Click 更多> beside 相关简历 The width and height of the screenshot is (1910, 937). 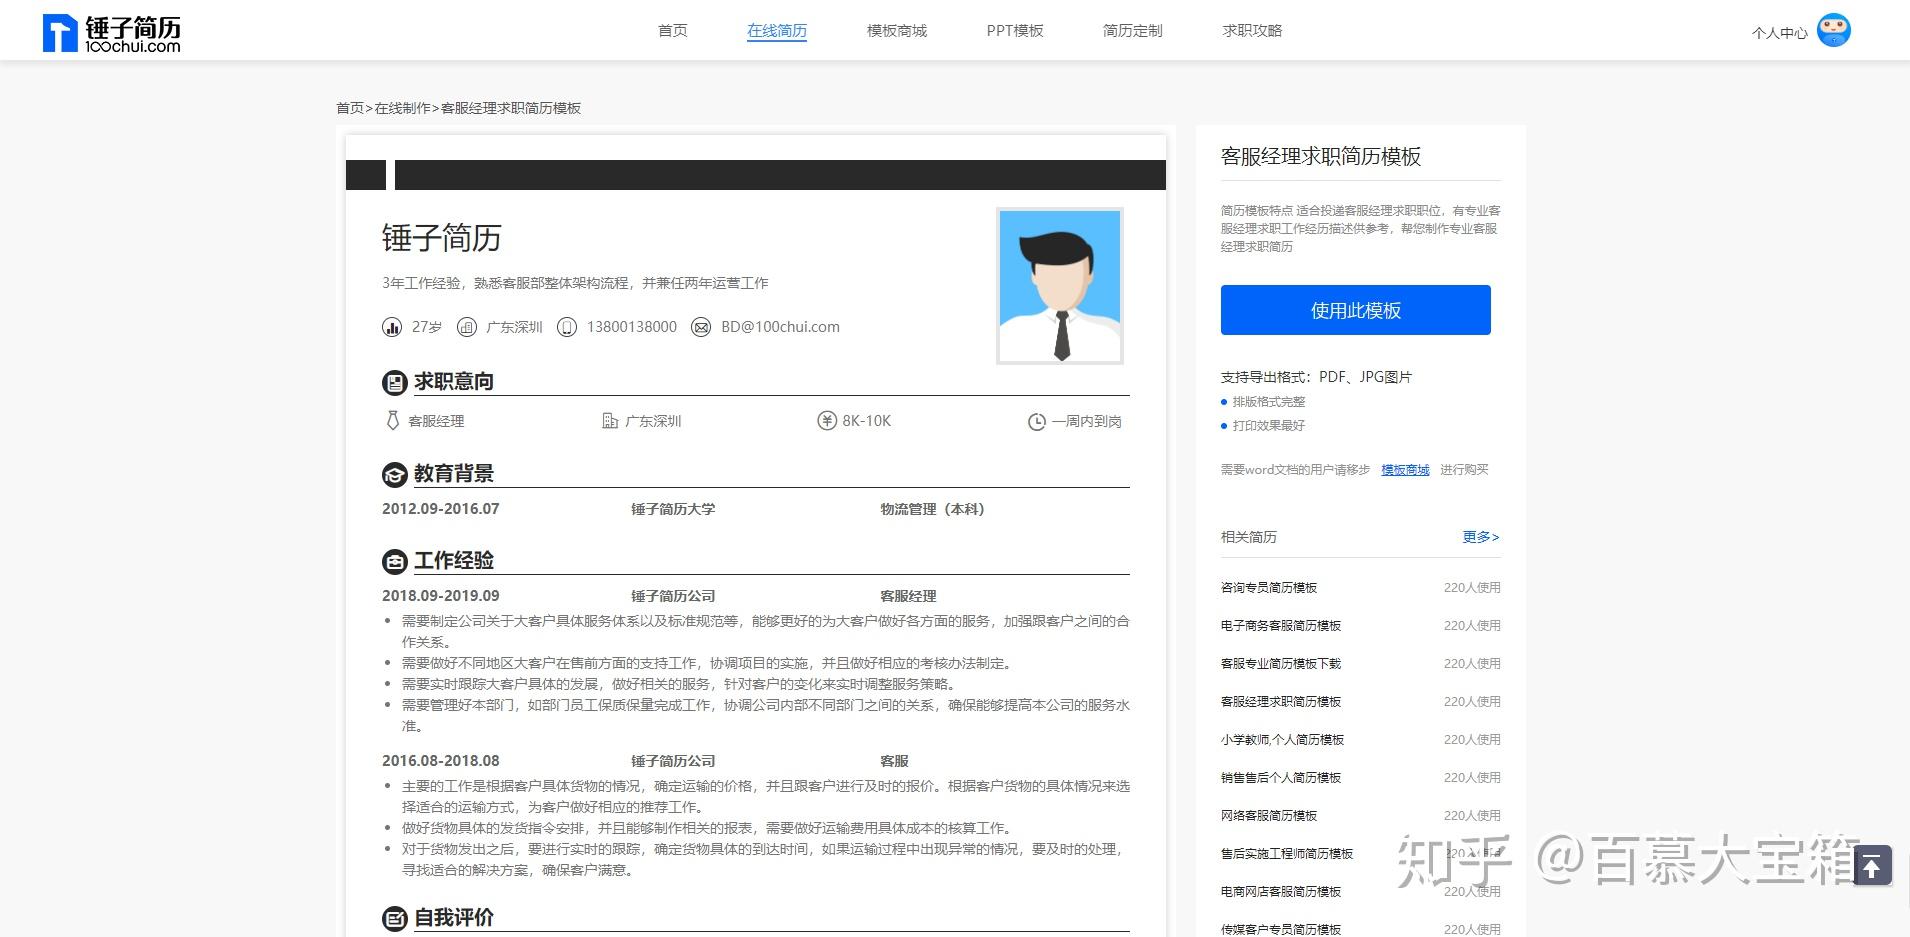point(1481,537)
